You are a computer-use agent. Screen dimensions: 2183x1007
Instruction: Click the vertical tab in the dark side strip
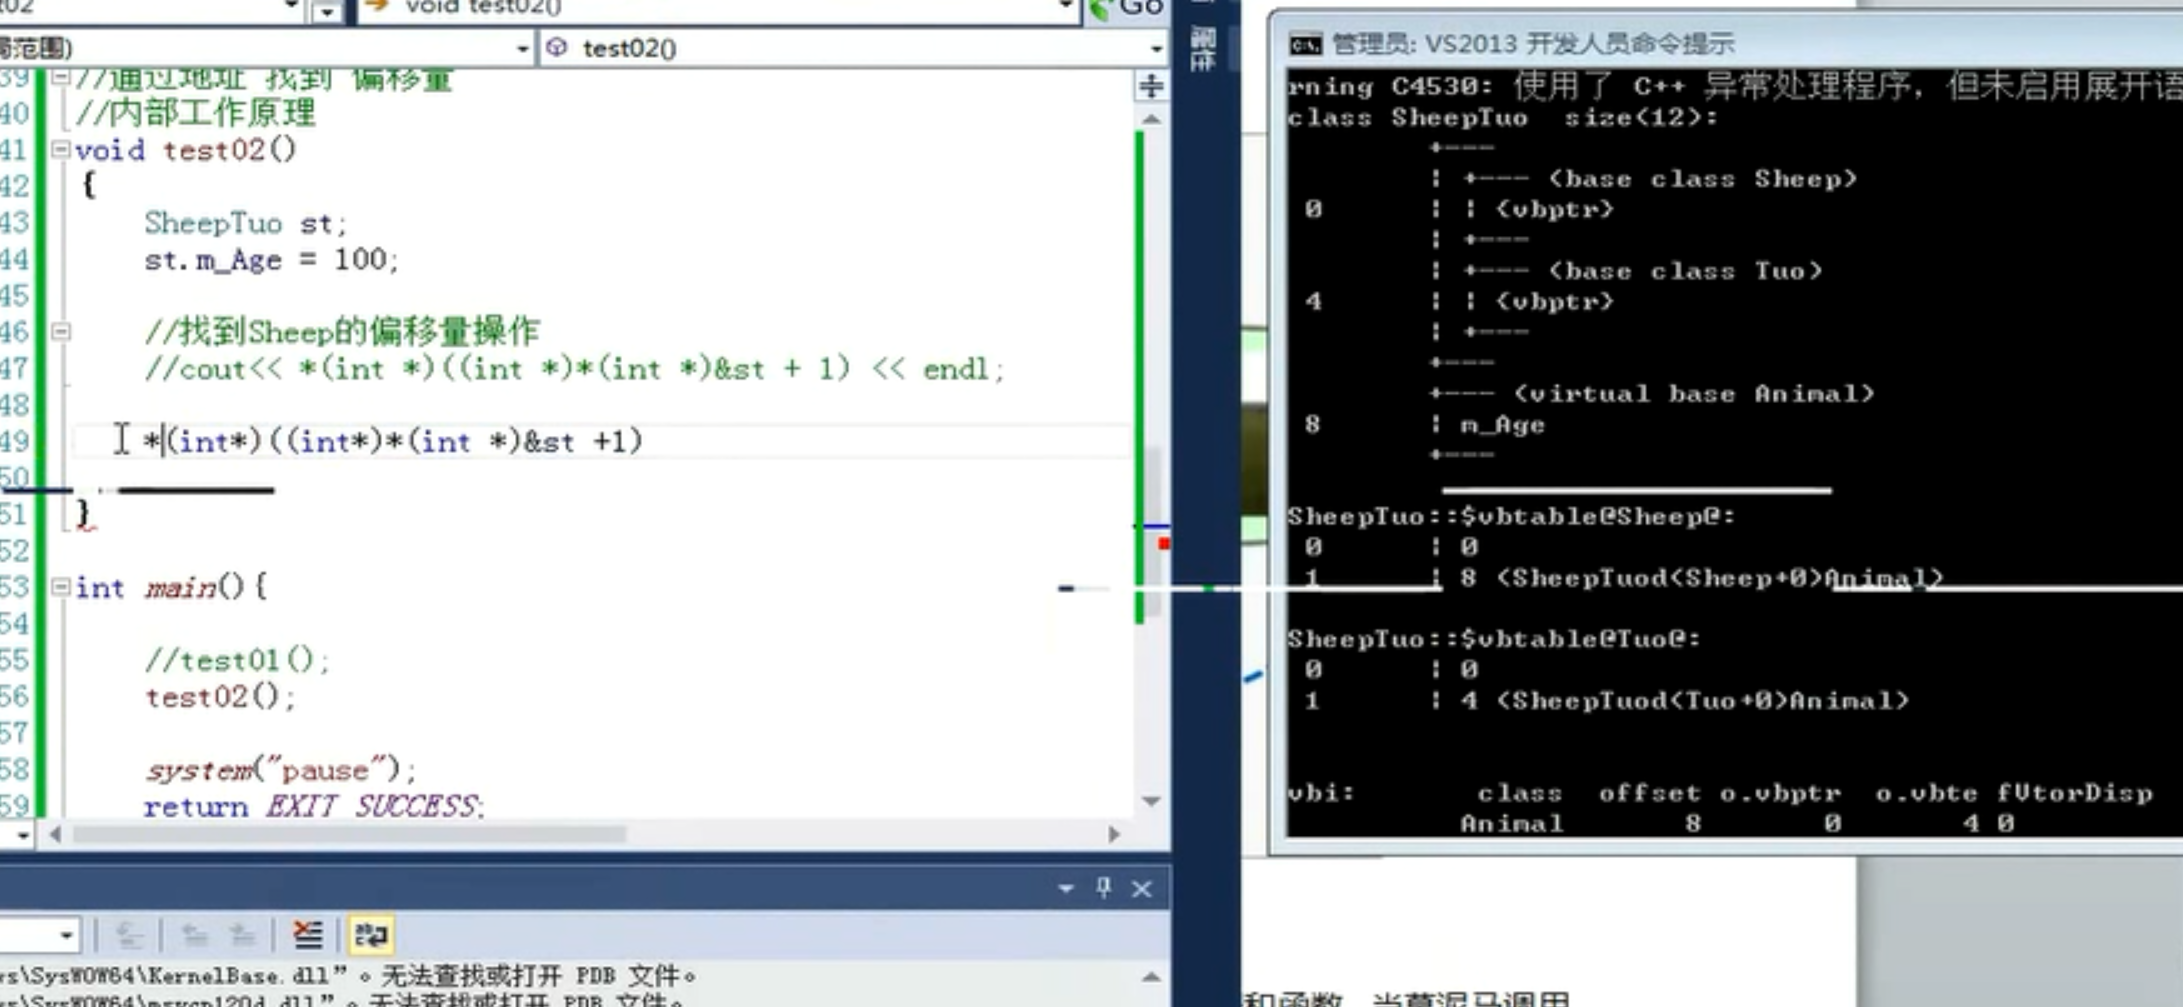tap(1203, 49)
